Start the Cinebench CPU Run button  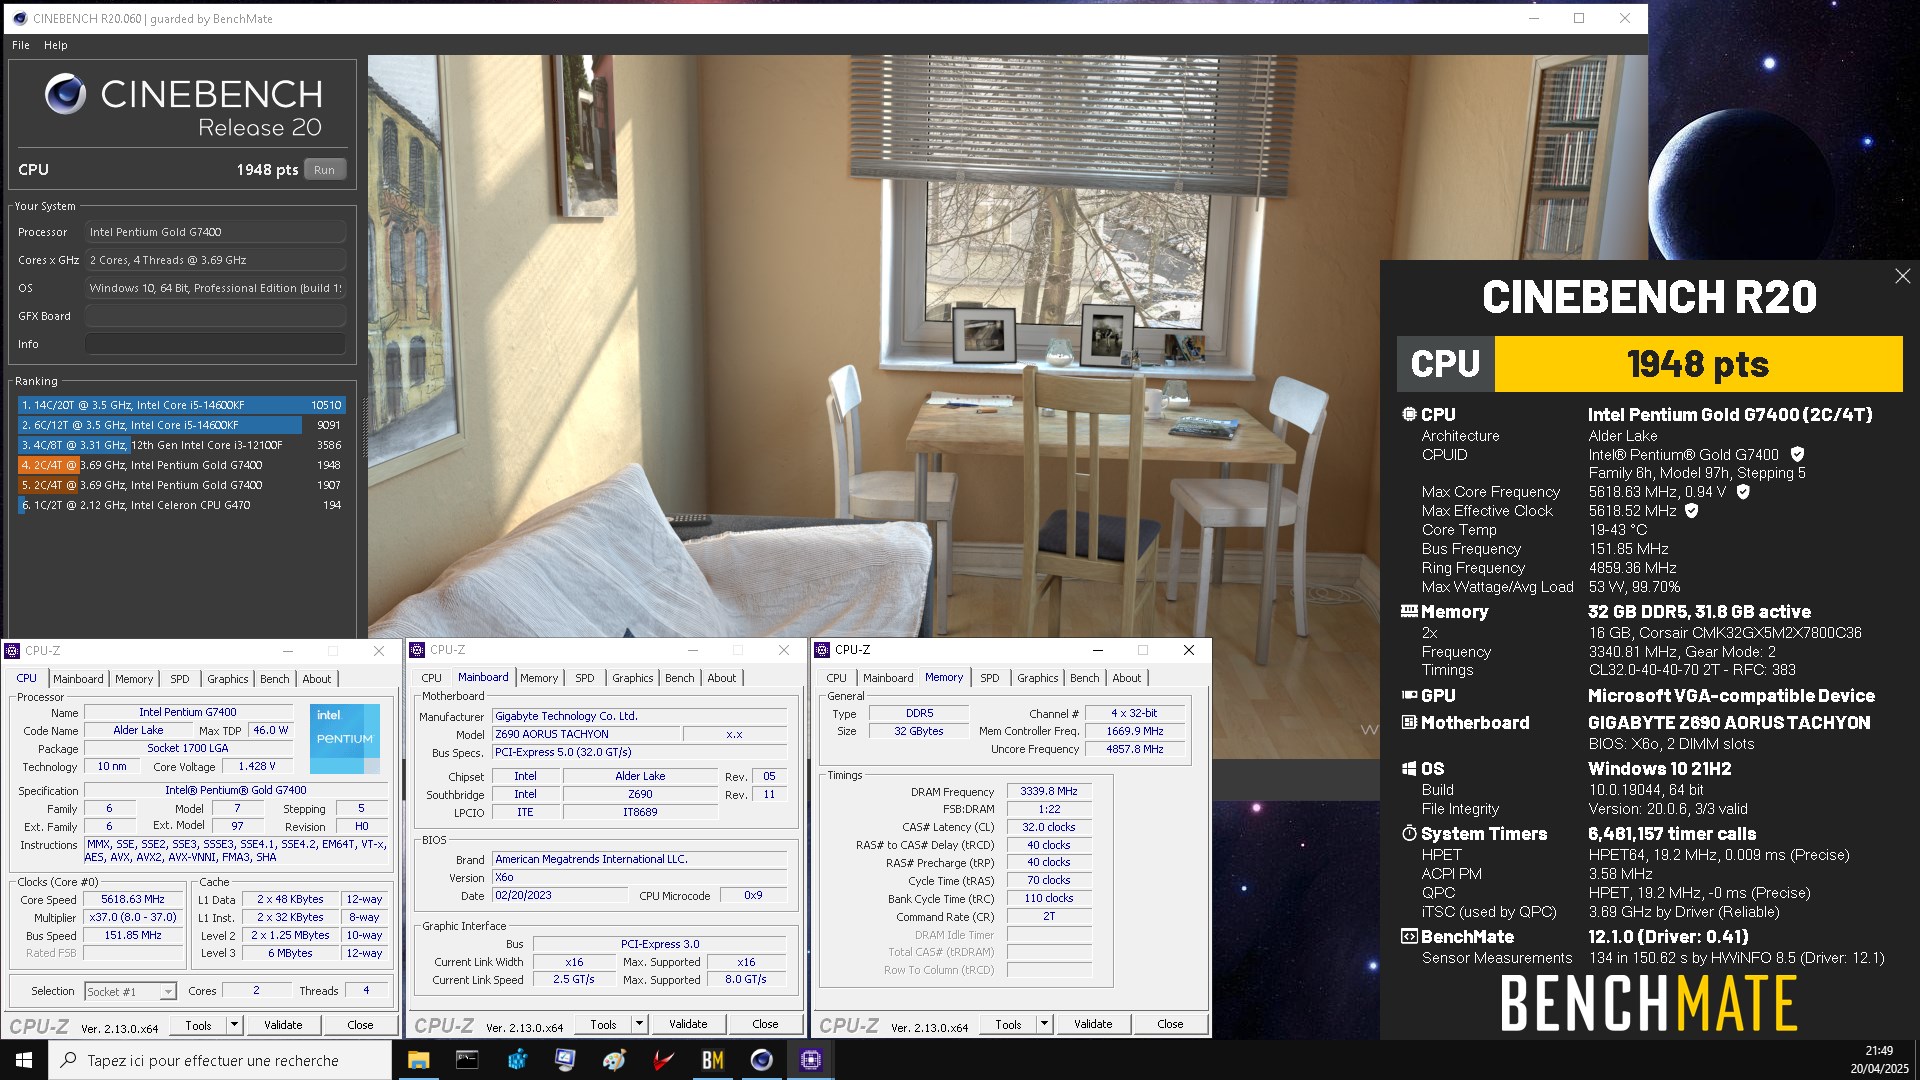pos(324,170)
